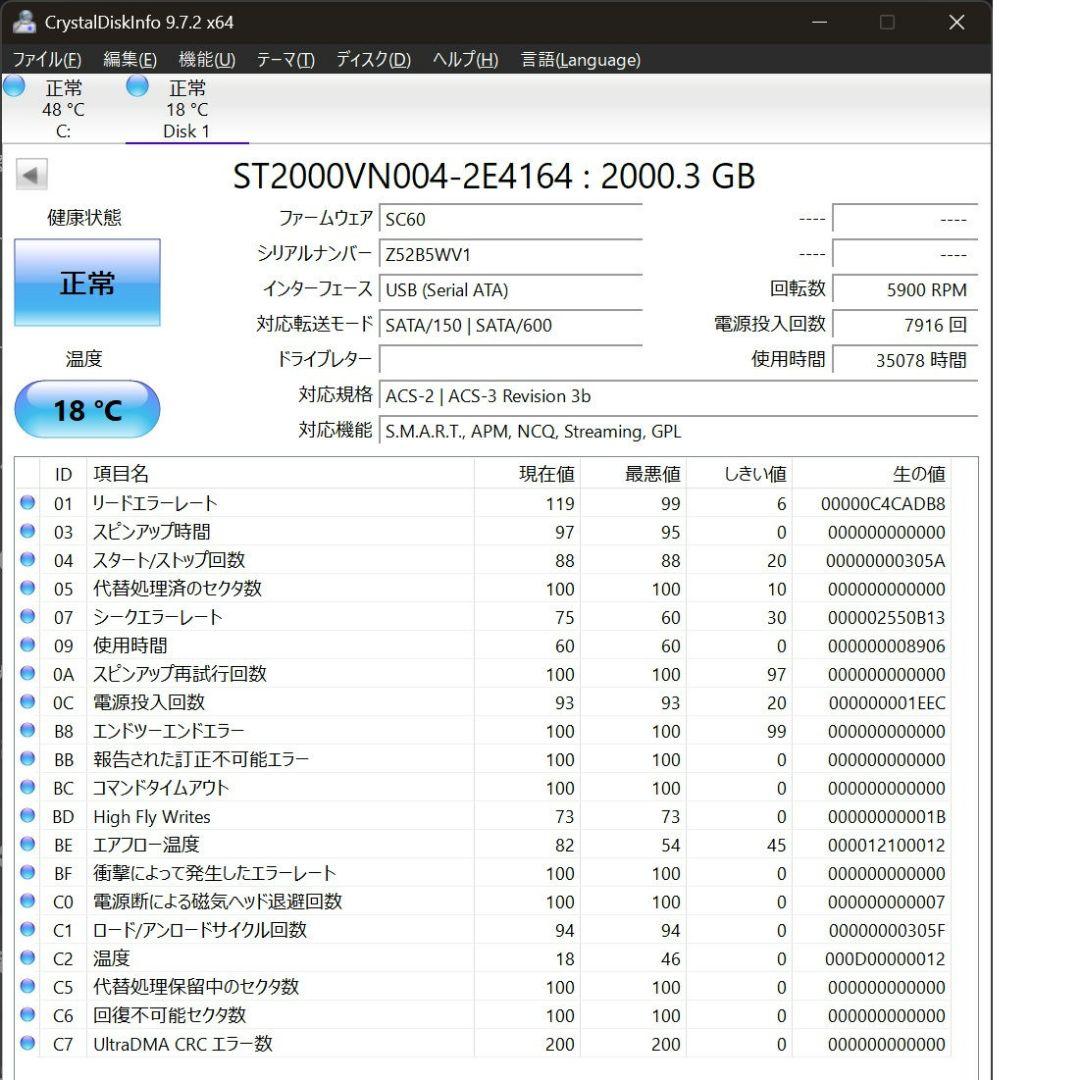Click the CrystalDiskInfo app icon in title bar
The height and width of the screenshot is (1080, 1080).
point(24,22)
